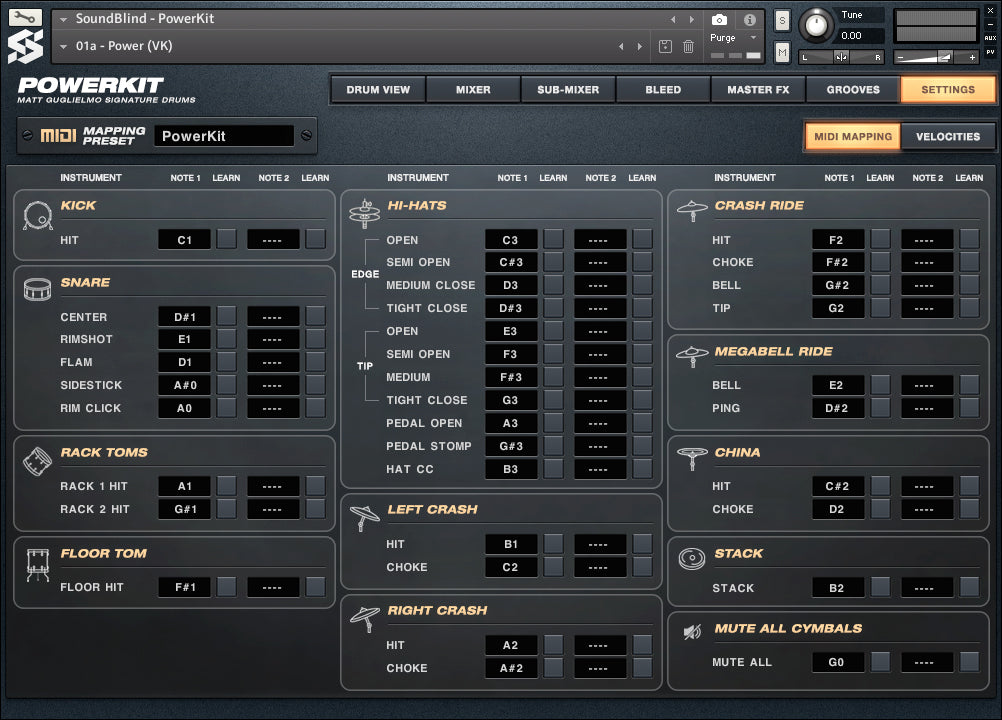Open the wrench instrument options icon
The width and height of the screenshot is (1002, 720).
[x=25, y=17]
